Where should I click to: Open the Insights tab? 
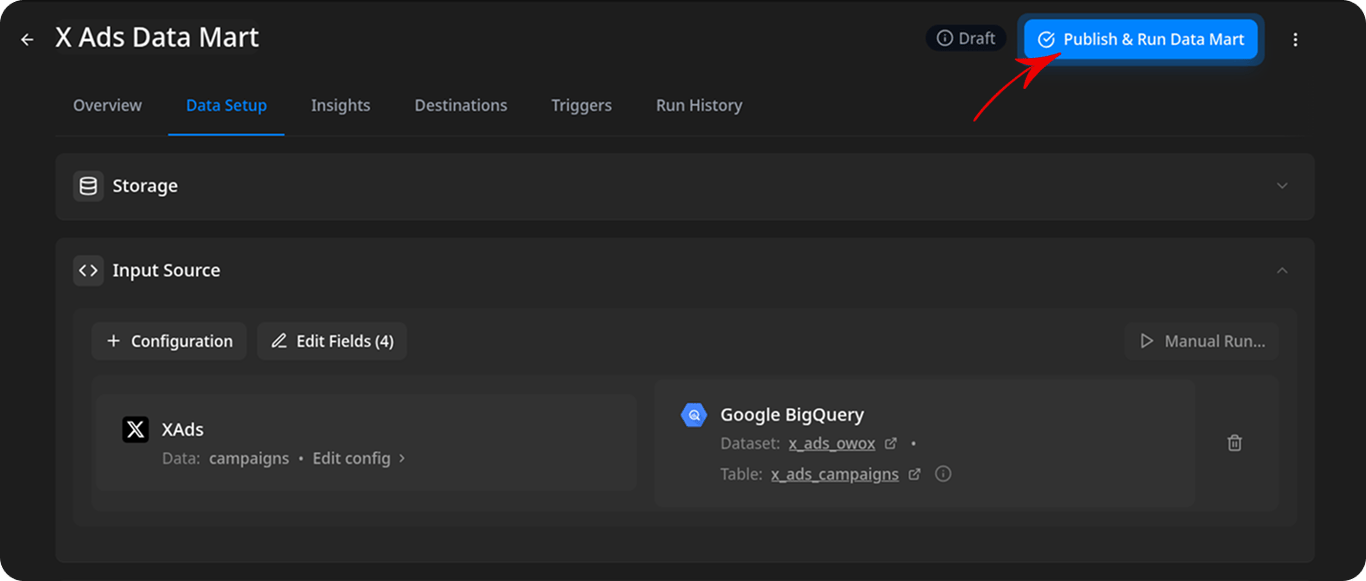340,105
